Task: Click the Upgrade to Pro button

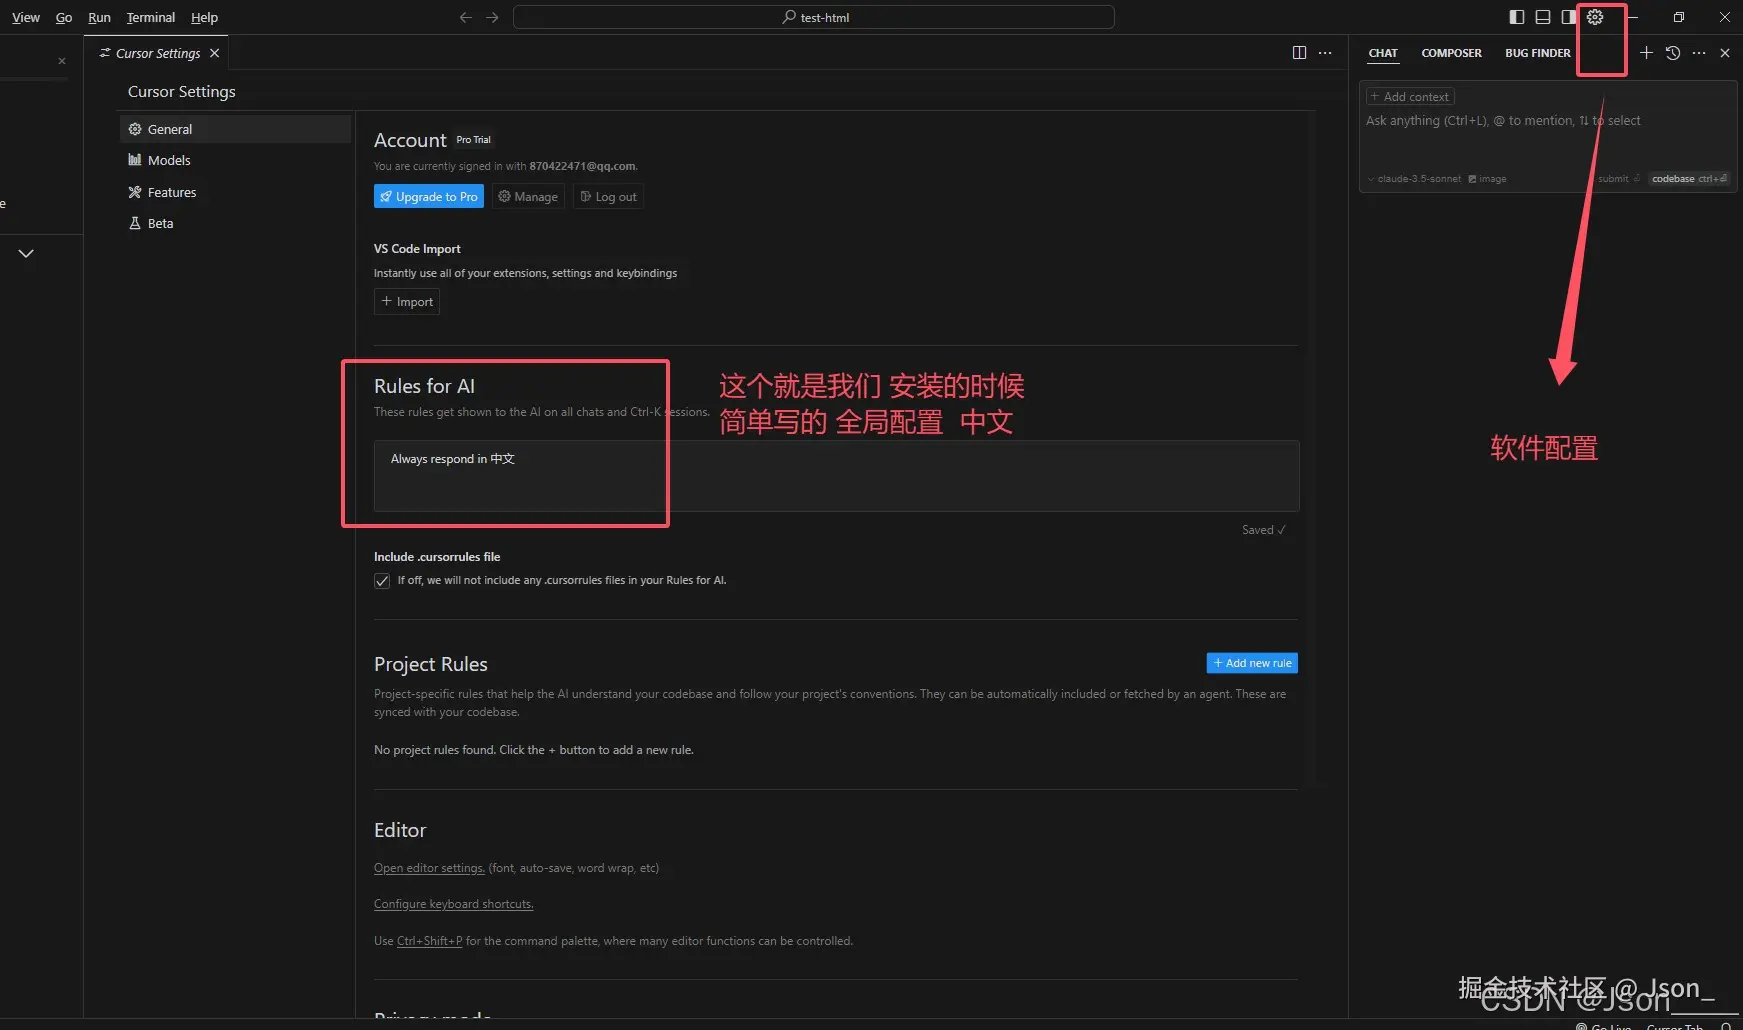Action: pyautogui.click(x=429, y=196)
